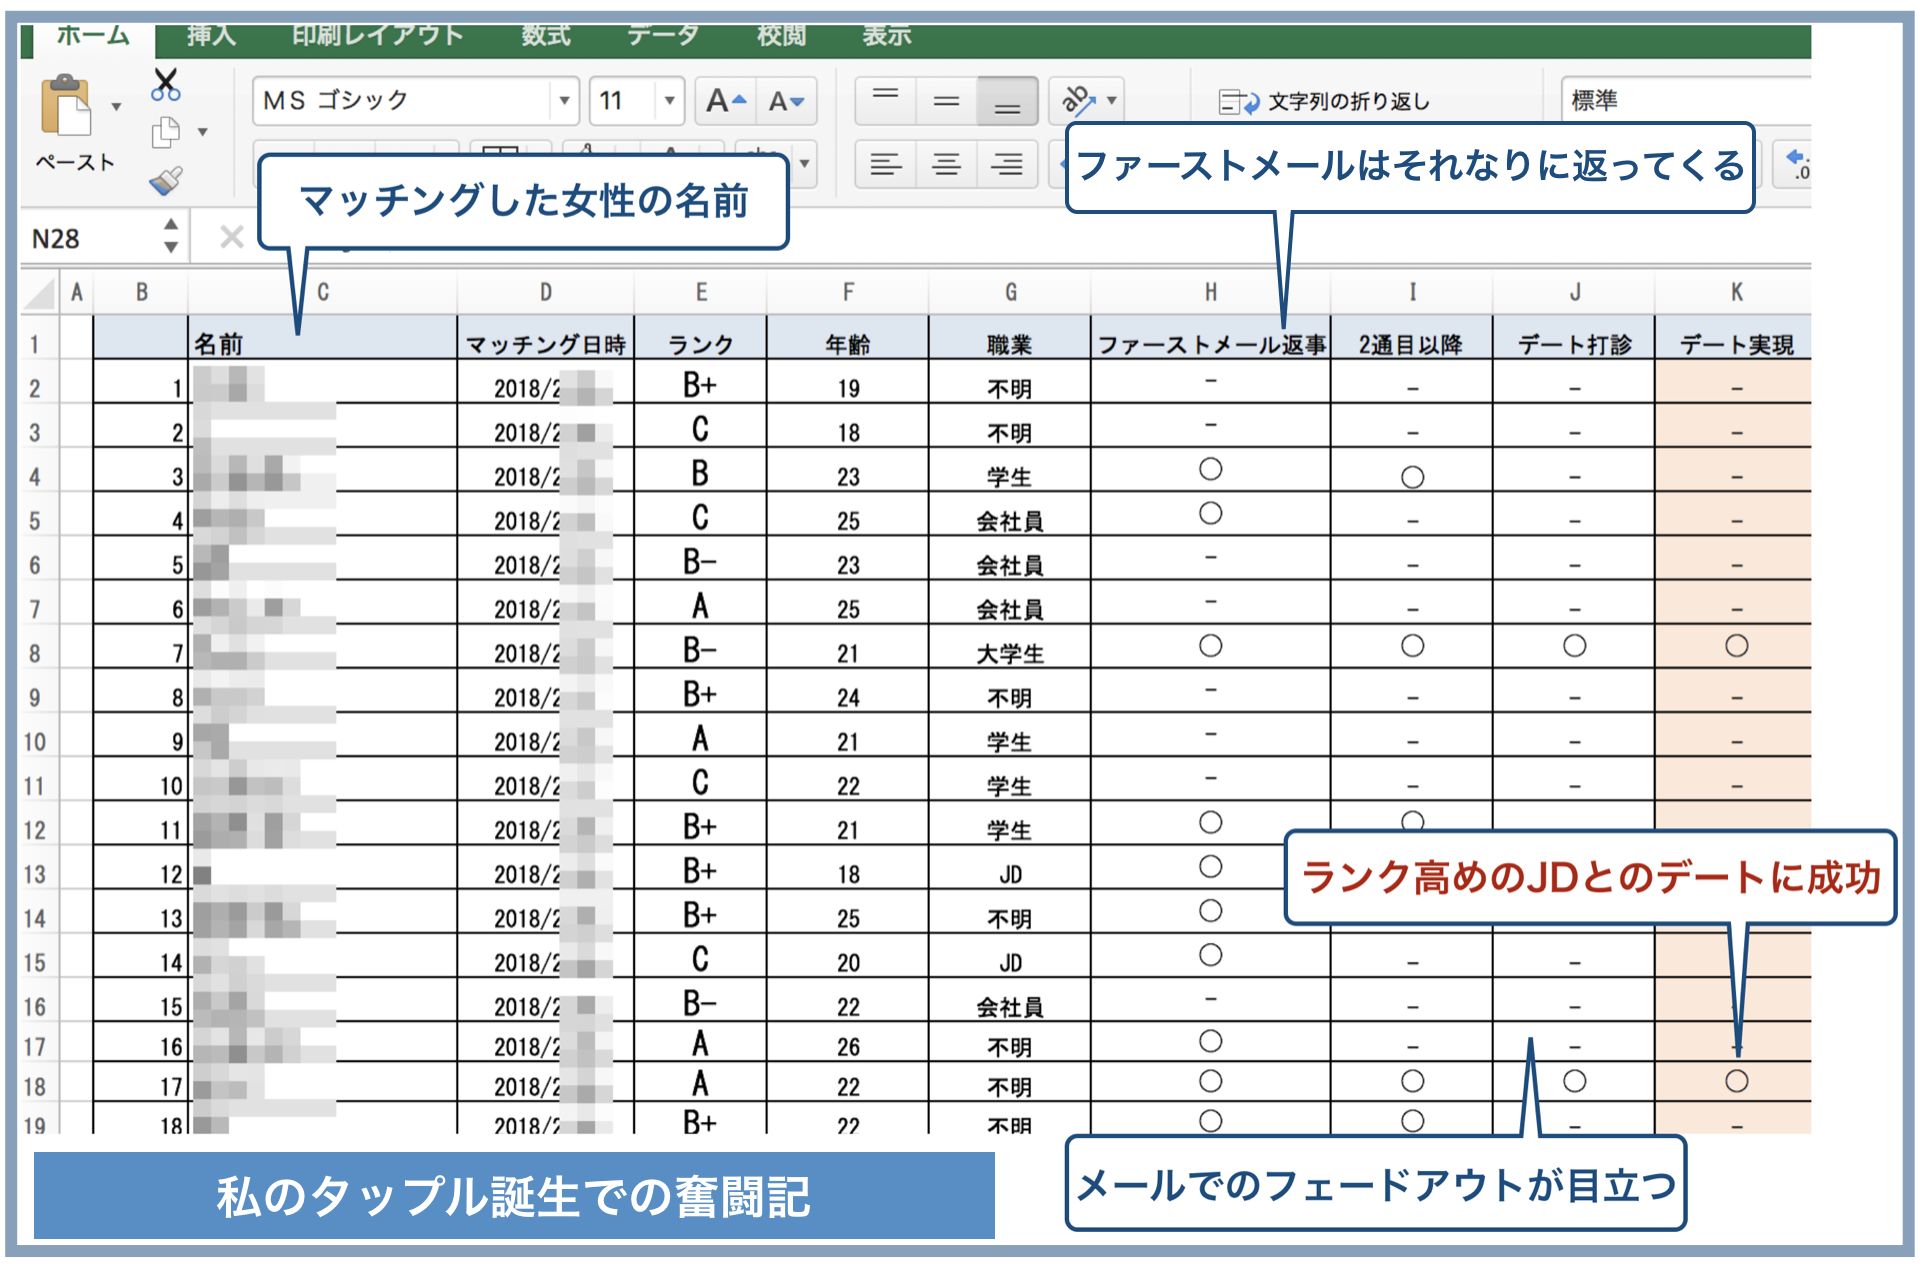Screen dimensions: 1924x1264
Task: Click age 19 cell in row 2
Action: coord(847,384)
